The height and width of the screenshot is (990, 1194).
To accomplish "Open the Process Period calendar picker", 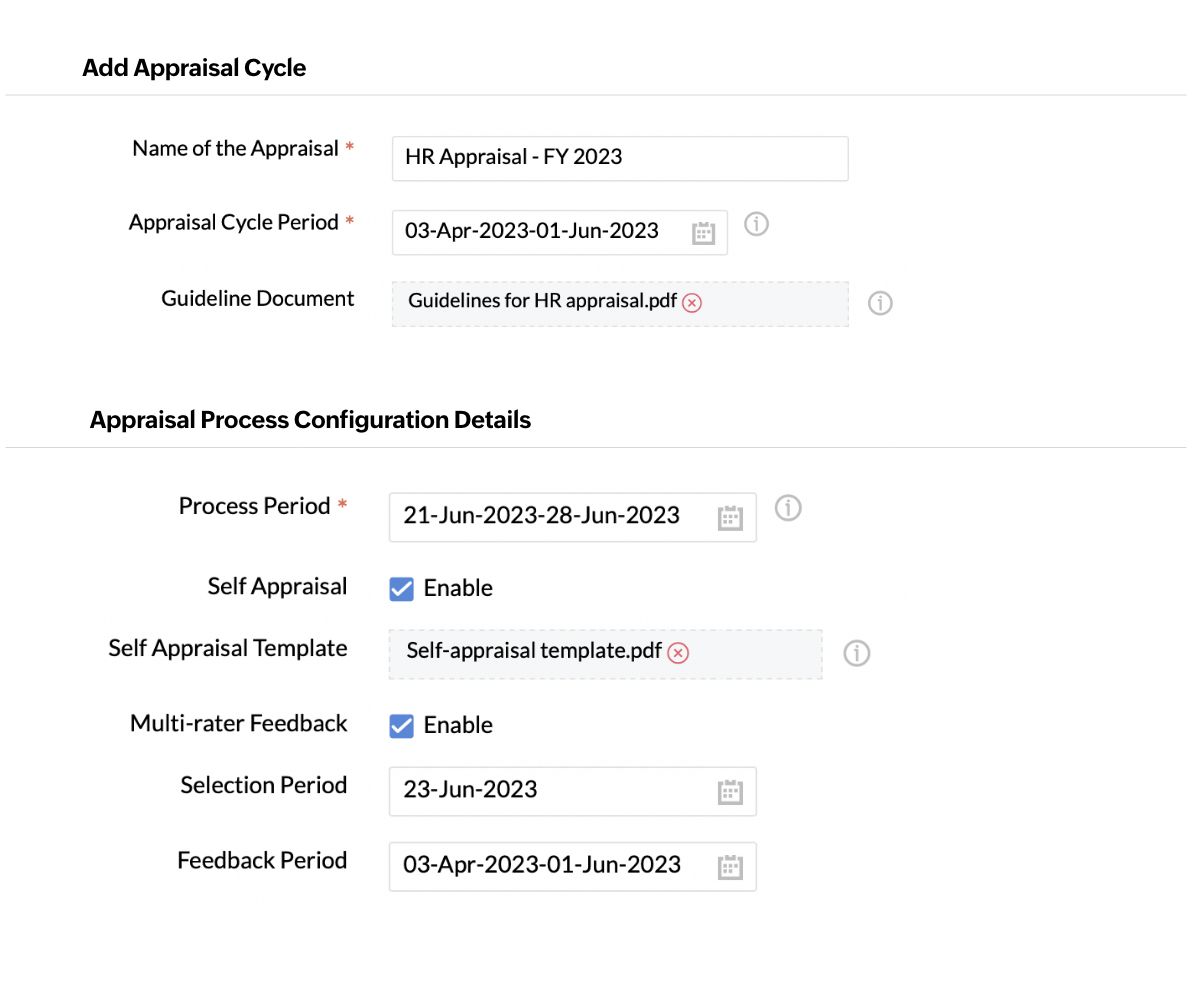I will pyautogui.click(x=730, y=517).
